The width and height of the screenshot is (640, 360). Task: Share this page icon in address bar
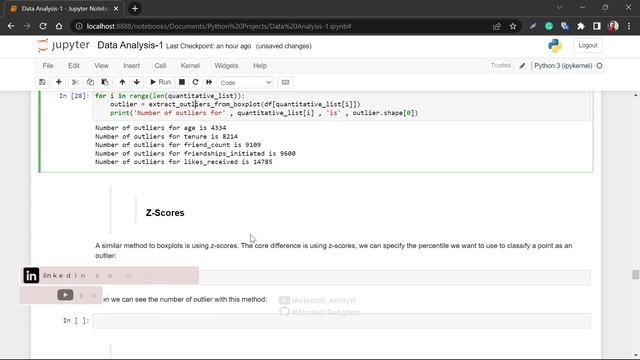click(497, 26)
